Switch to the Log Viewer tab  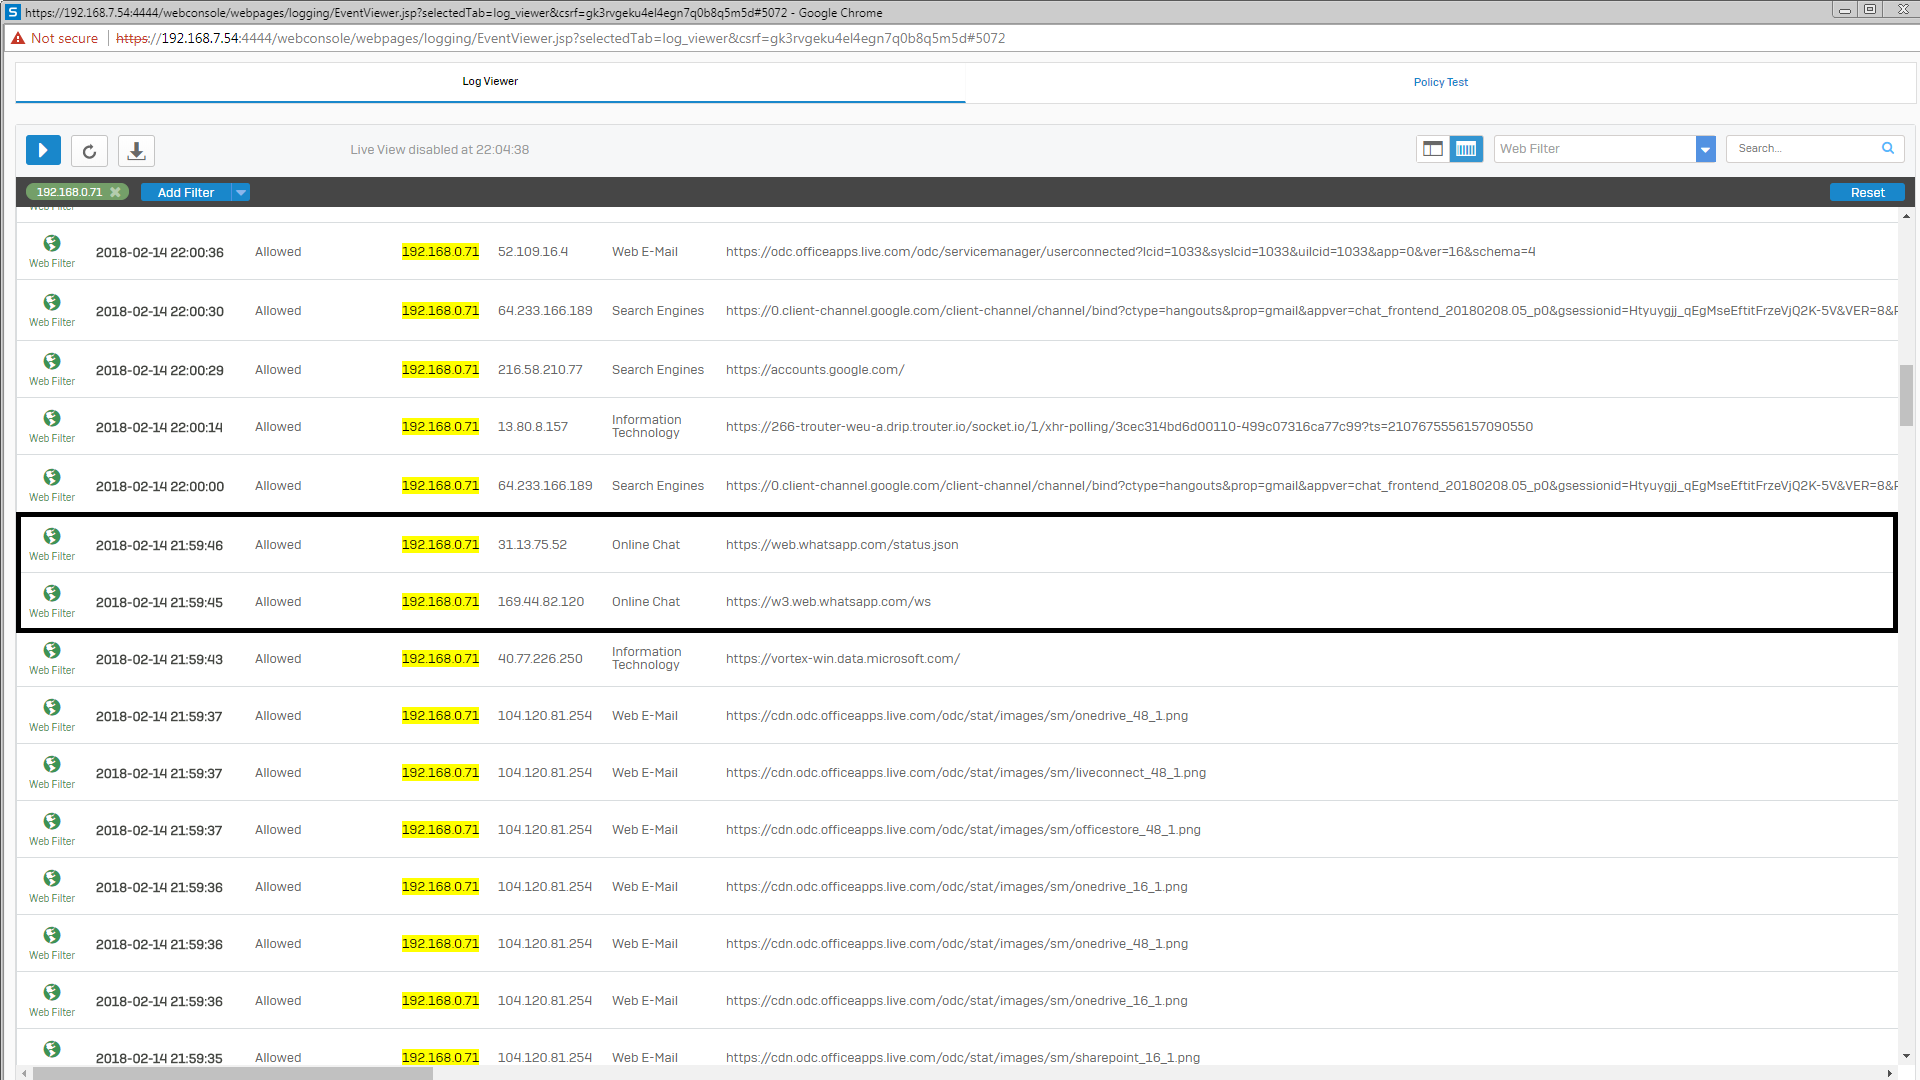pyautogui.click(x=490, y=82)
